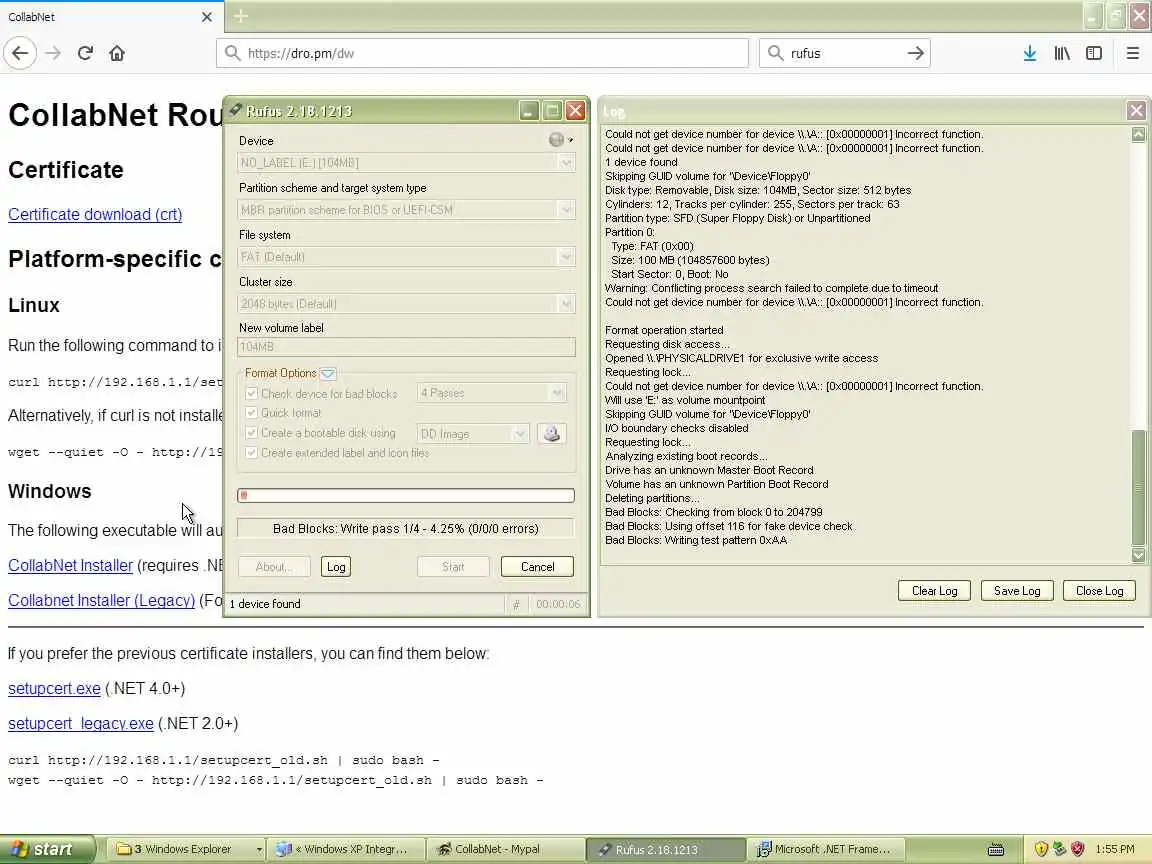
Task: Select the CollabNet browser tab
Action: [110, 17]
